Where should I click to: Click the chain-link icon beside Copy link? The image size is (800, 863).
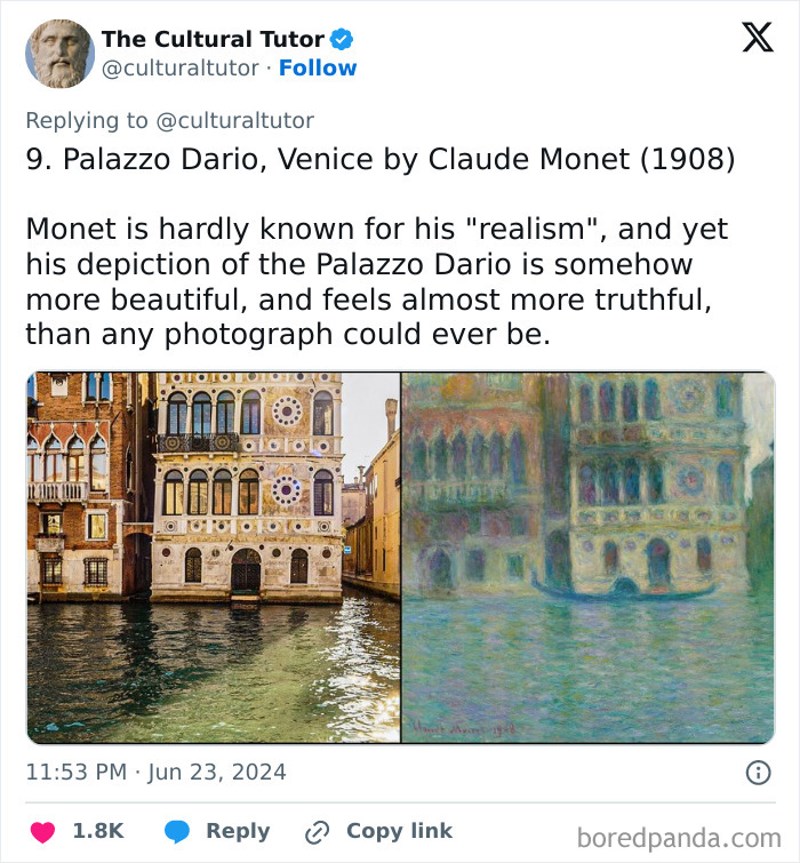pos(316,831)
